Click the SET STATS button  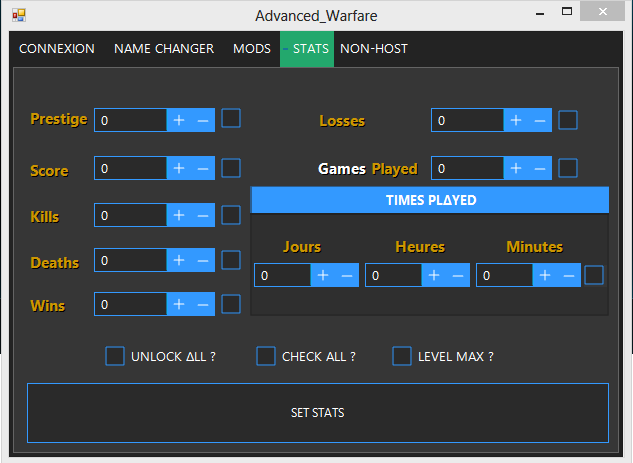(318, 413)
